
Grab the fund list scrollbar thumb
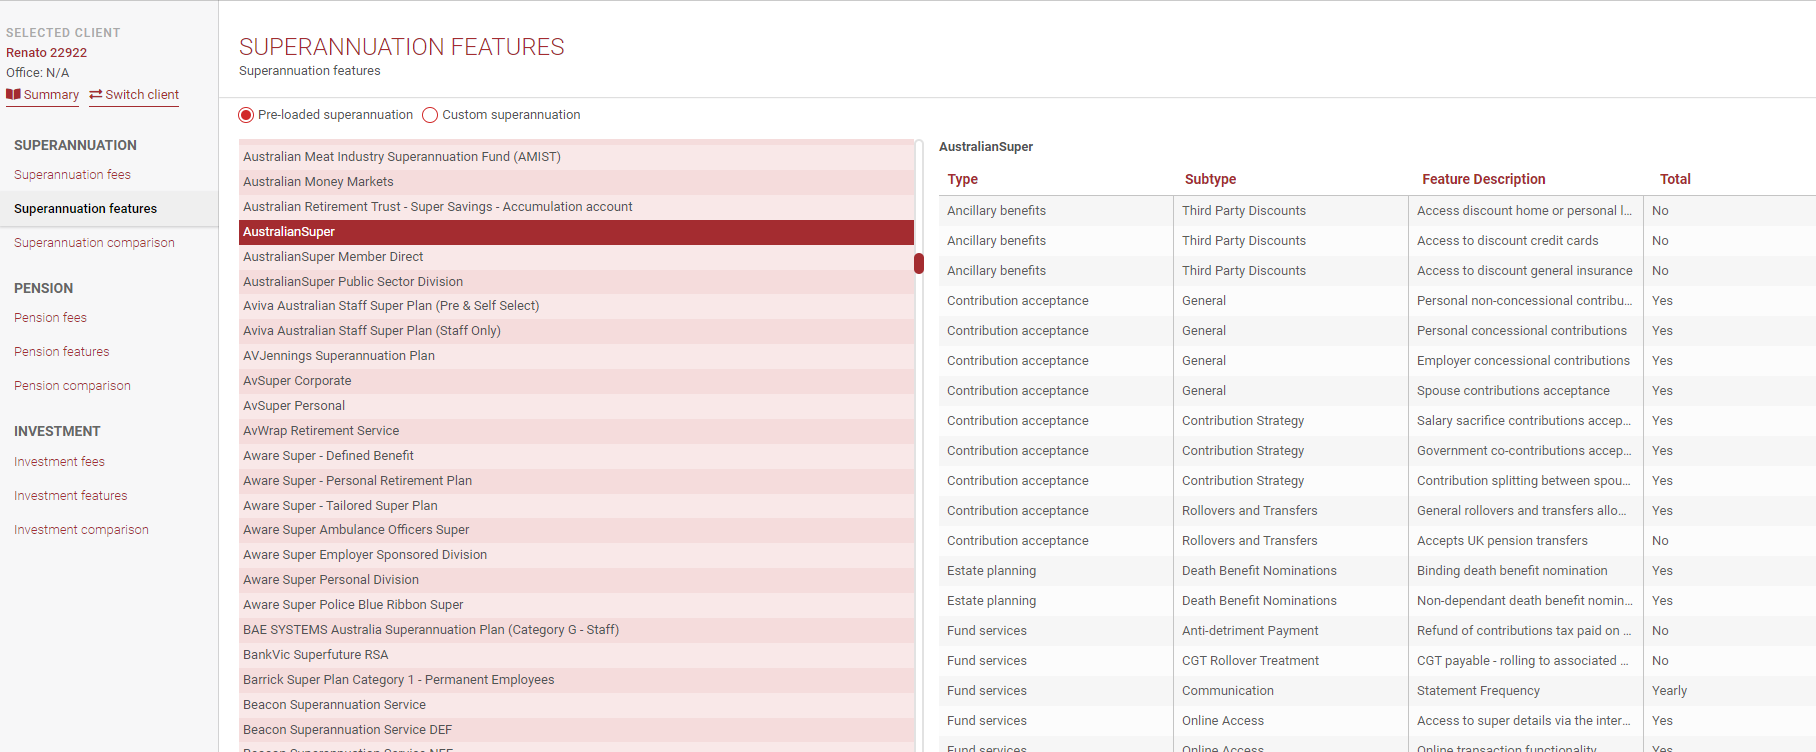click(918, 264)
